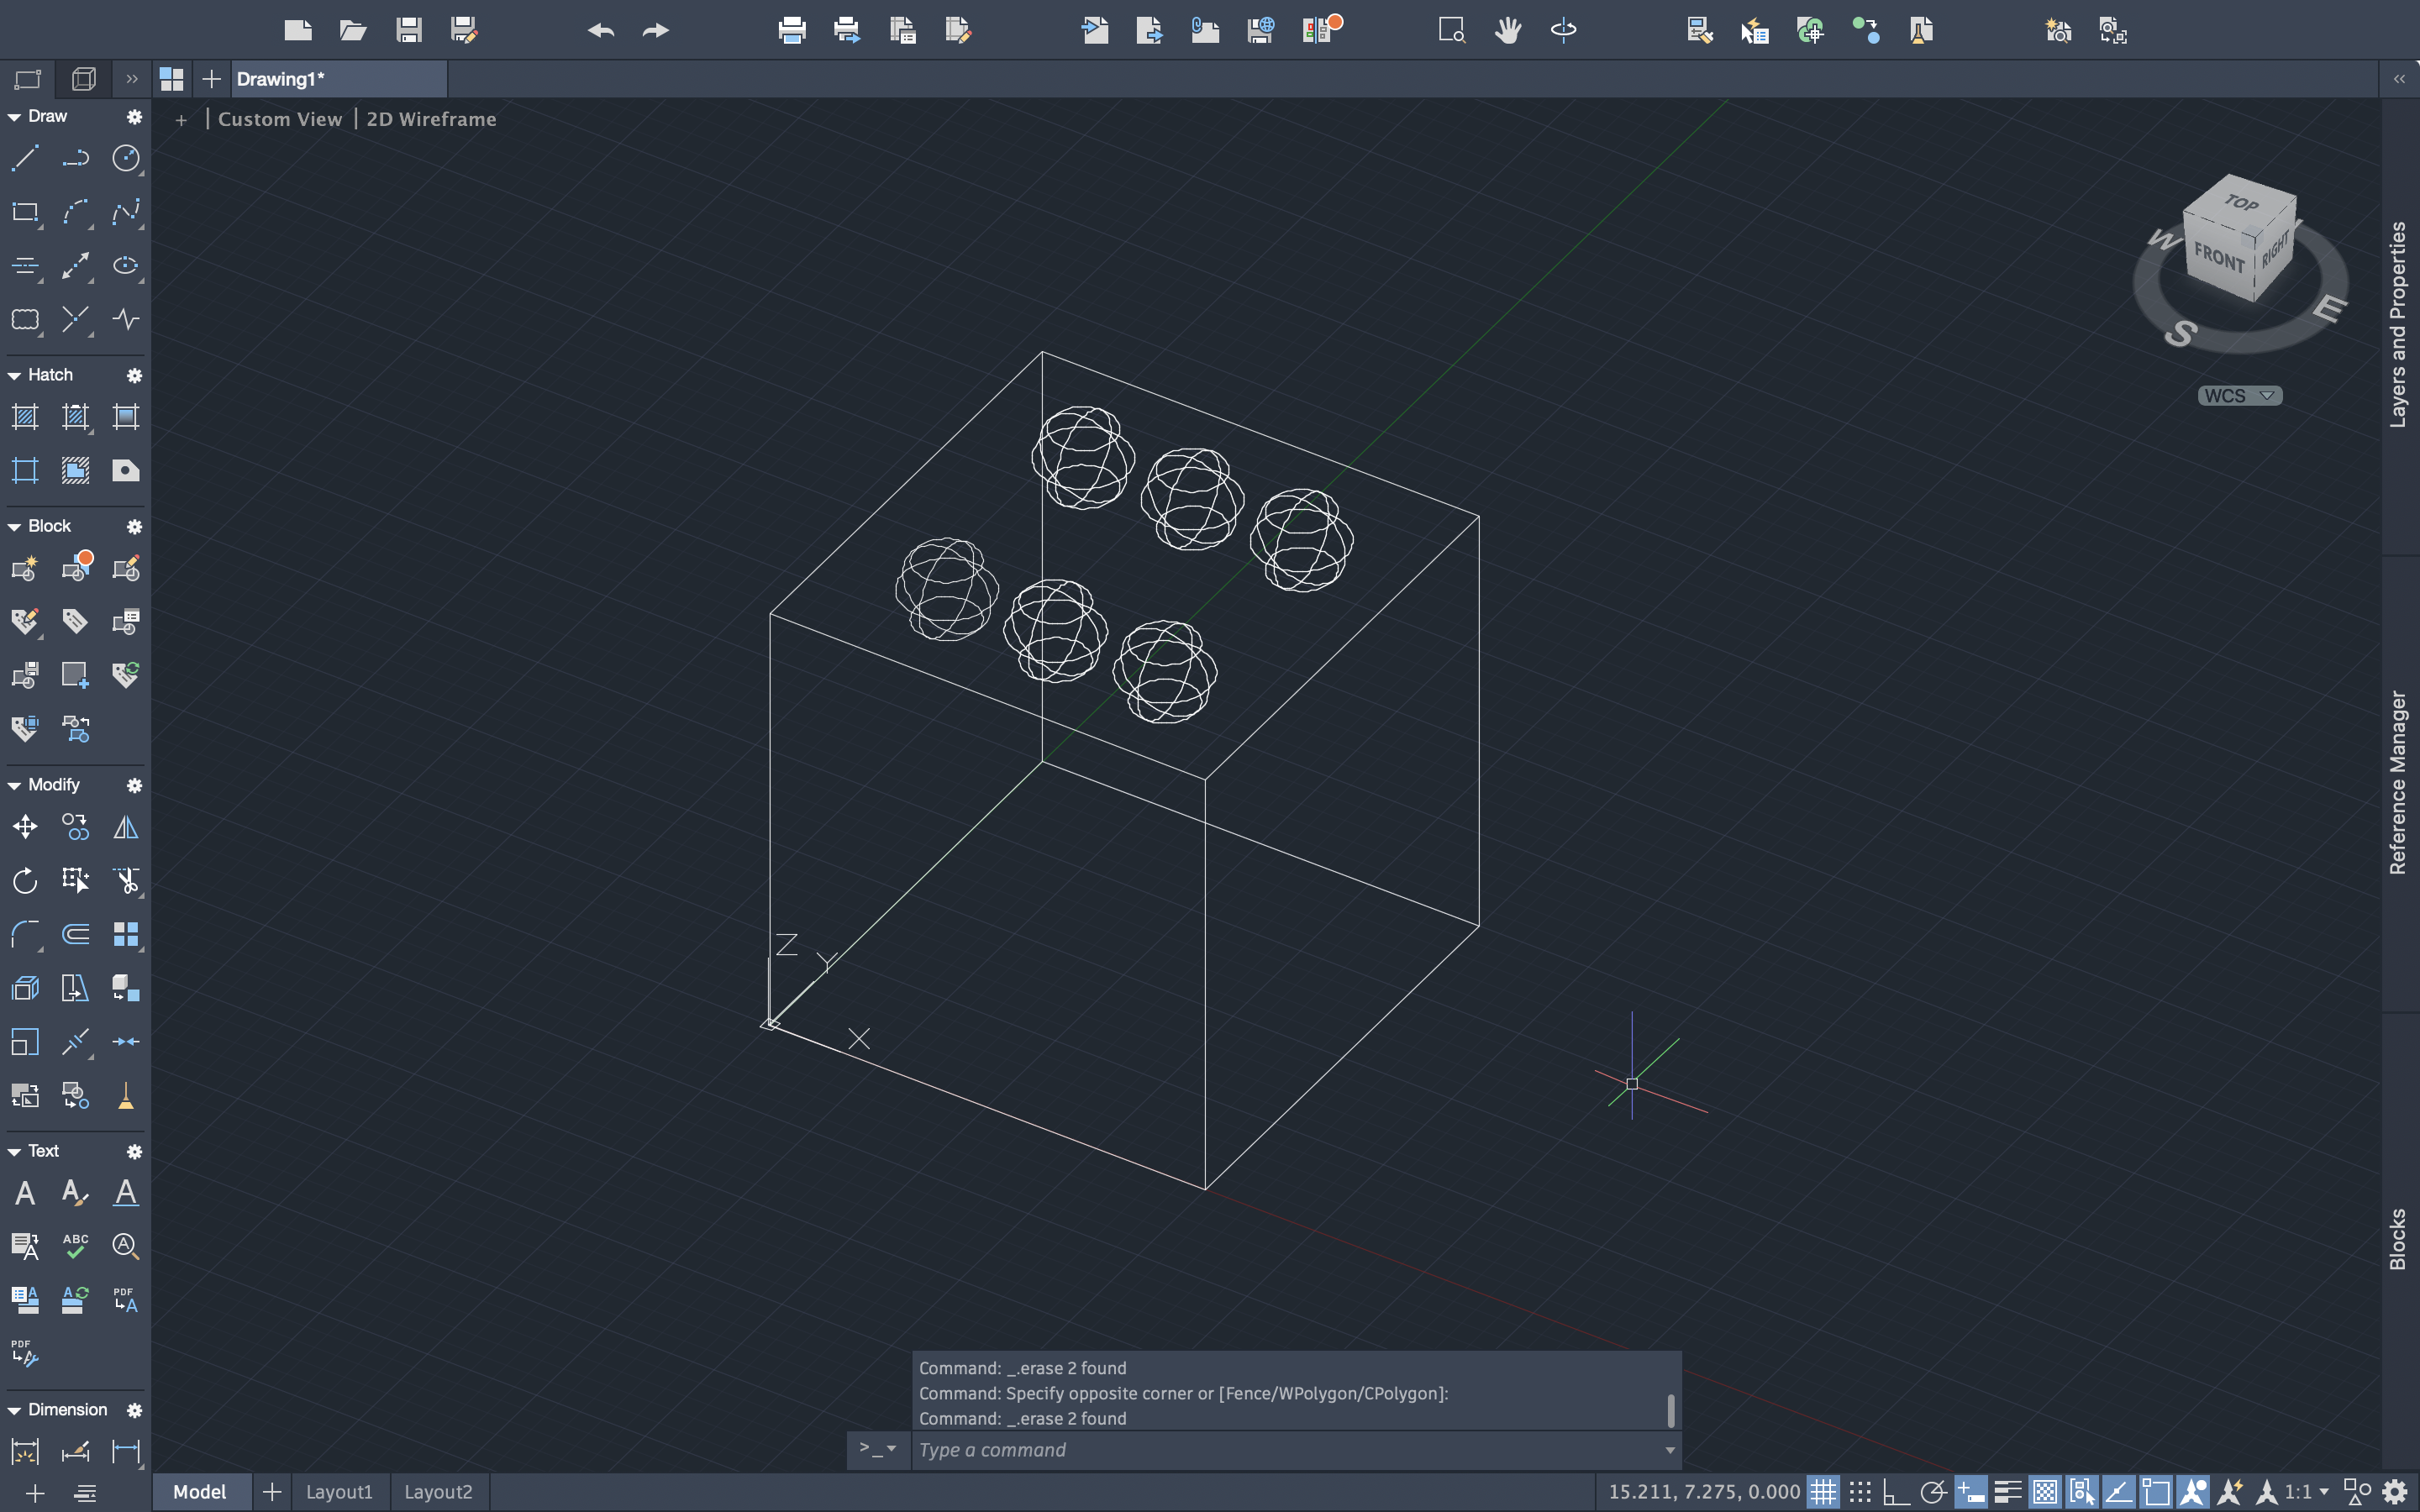This screenshot has width=2420, height=1512.
Task: Open the WCS coordinate system dropdown
Action: pyautogui.click(x=2240, y=396)
